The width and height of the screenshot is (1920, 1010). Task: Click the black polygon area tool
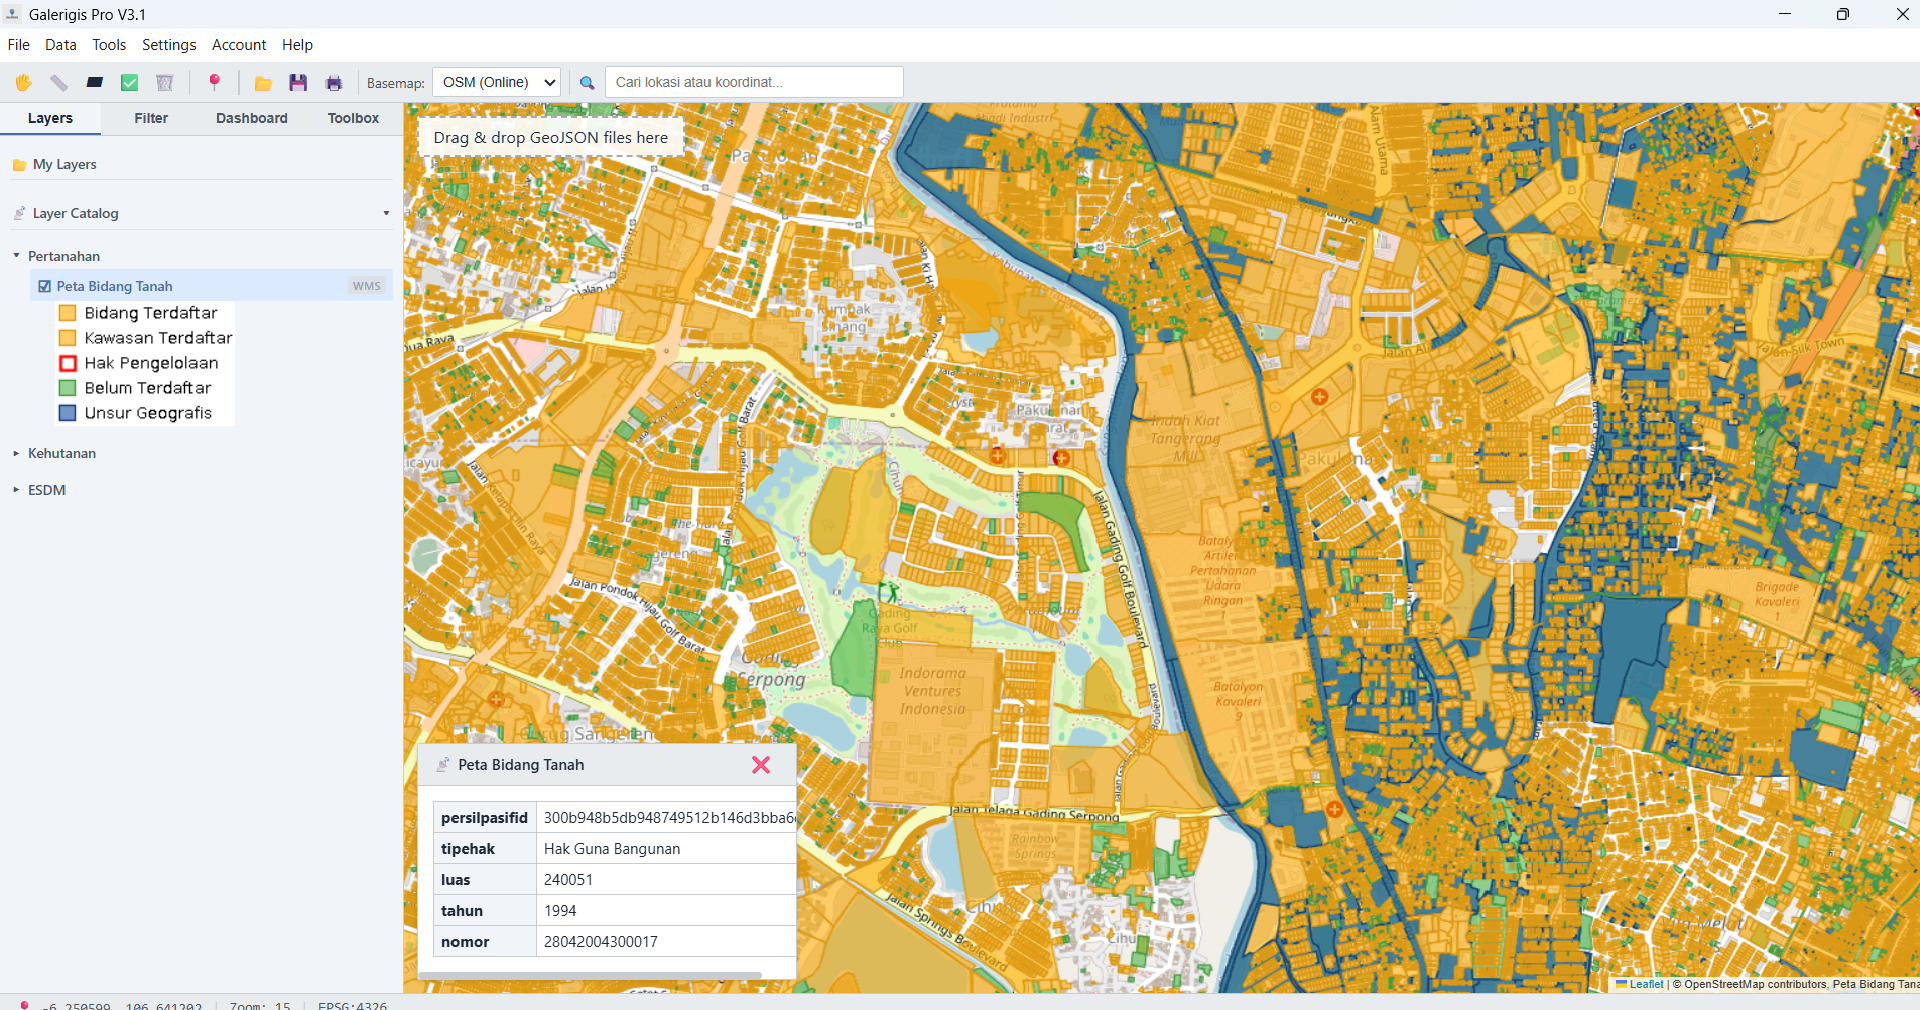point(95,83)
